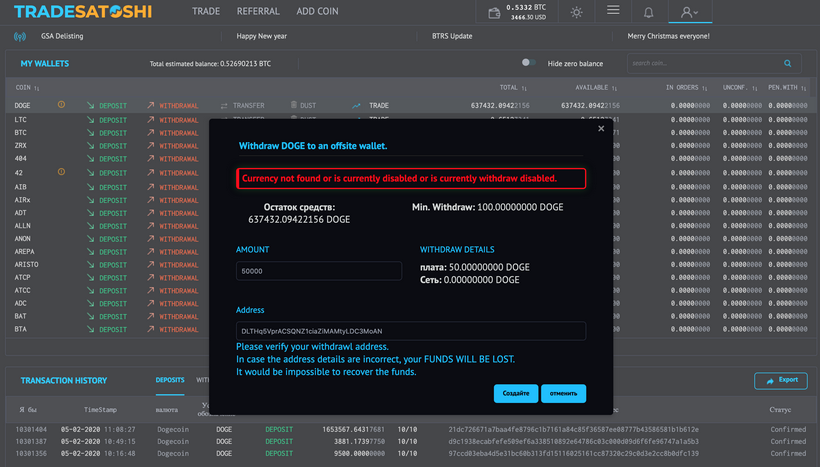The image size is (820, 467).
Task: Click the announcements broadcast icon
Action: (x=20, y=37)
